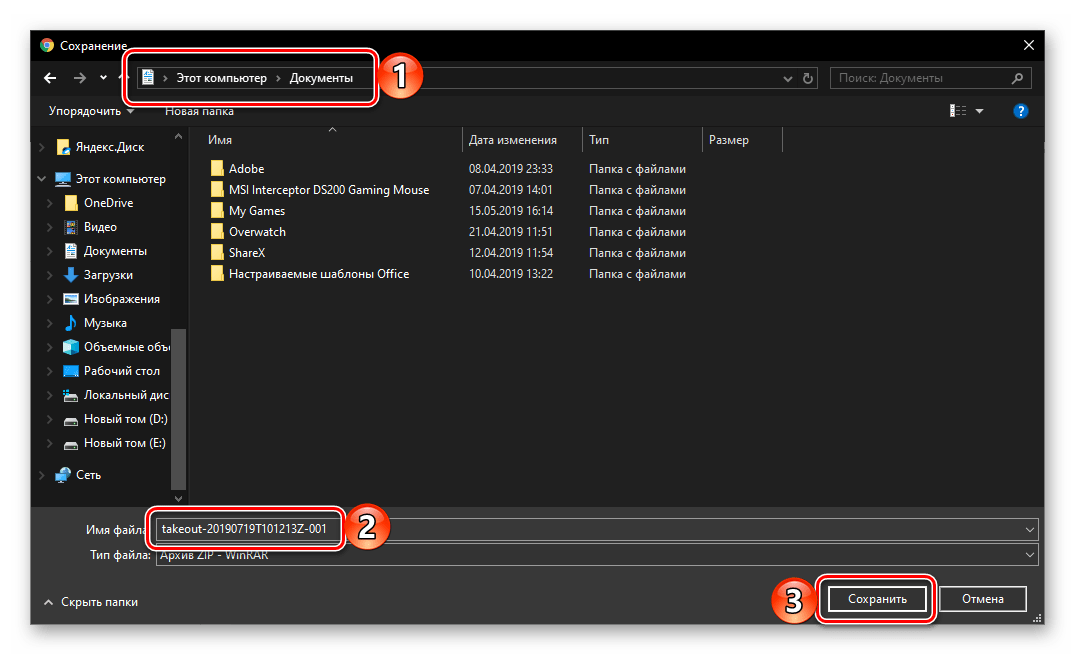Expand the Яндекс.Диск tree node
The image size is (1075, 655).
(41, 147)
